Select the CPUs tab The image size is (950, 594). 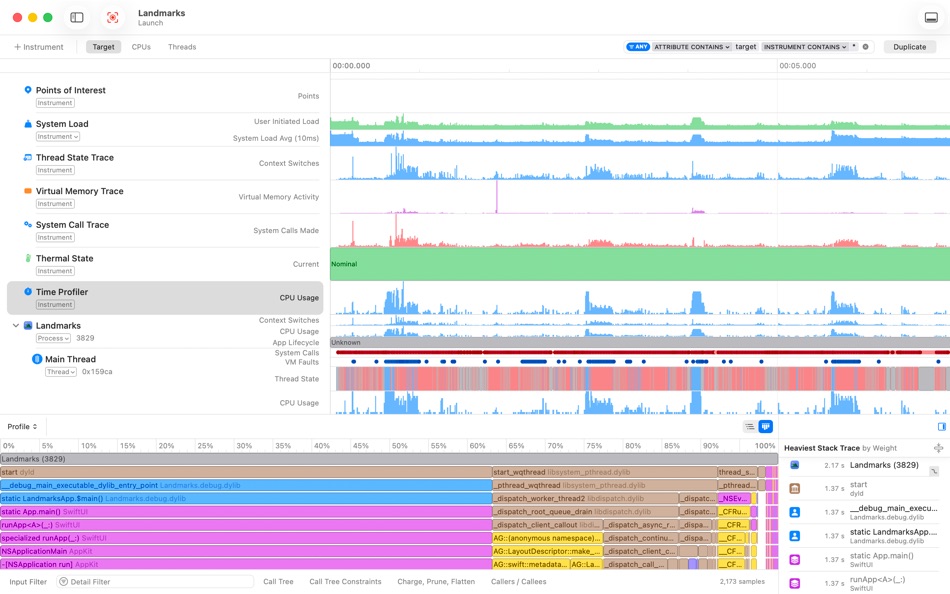pyautogui.click(x=141, y=47)
